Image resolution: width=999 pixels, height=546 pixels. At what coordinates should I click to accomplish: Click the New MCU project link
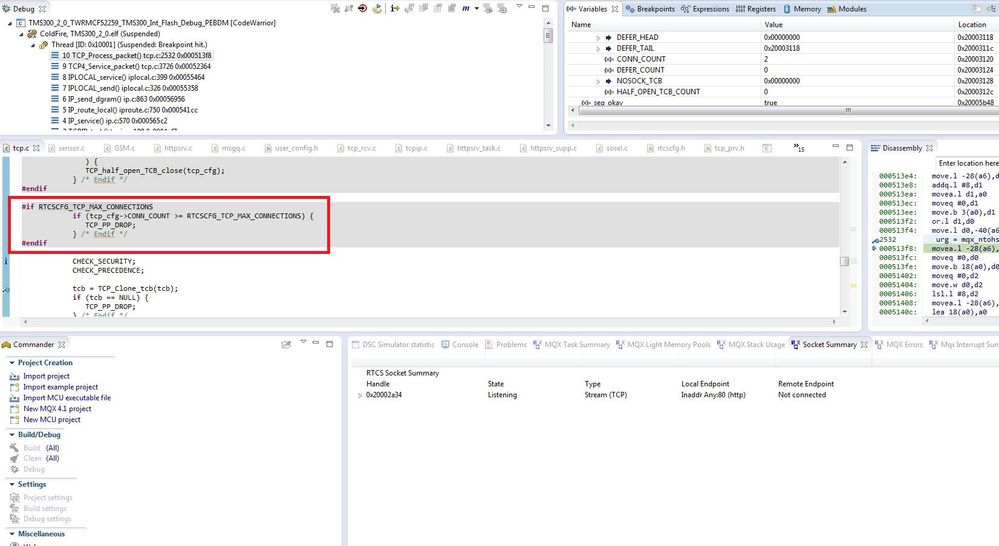(x=52, y=419)
